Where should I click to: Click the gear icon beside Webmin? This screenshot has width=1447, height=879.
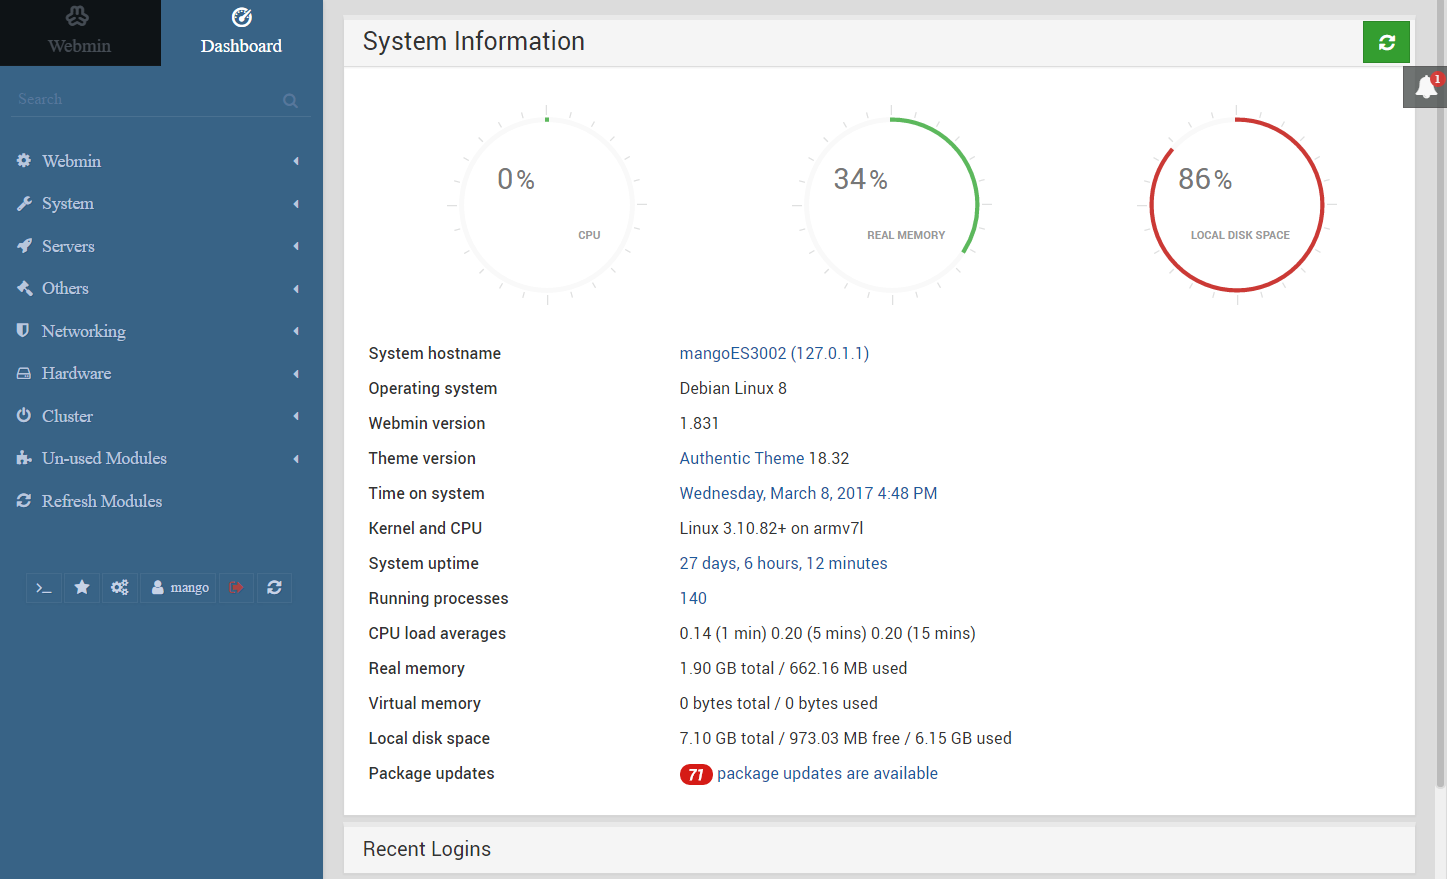(24, 160)
